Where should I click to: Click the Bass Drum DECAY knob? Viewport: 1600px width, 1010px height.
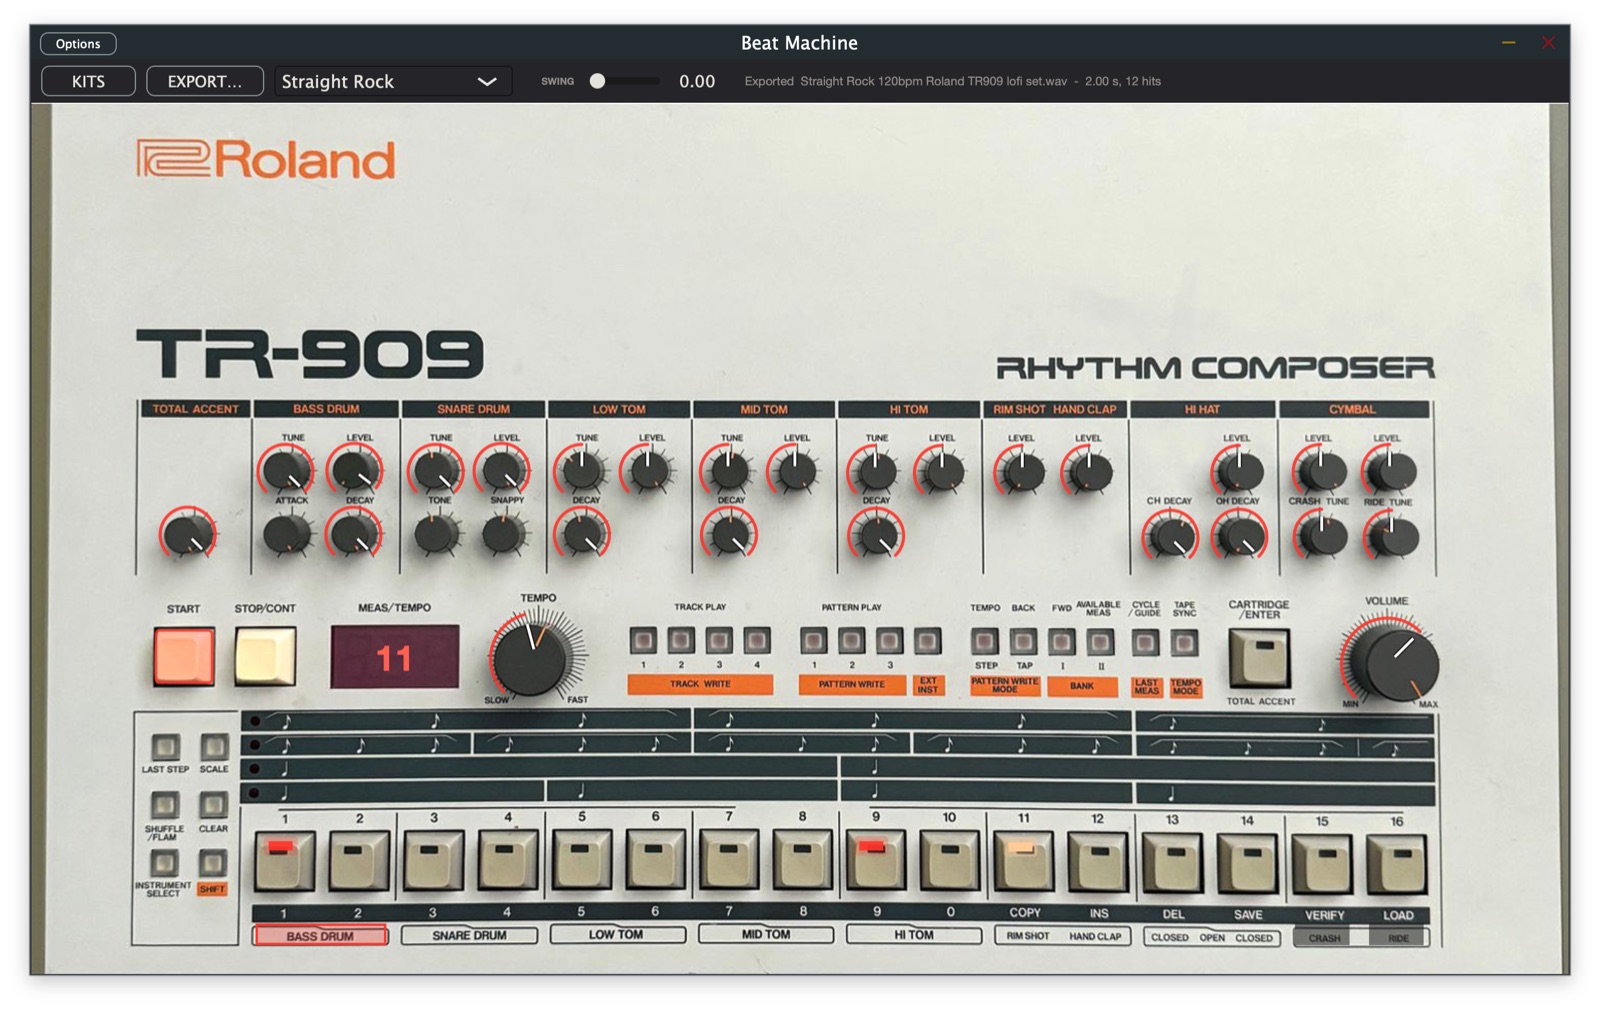[x=355, y=533]
